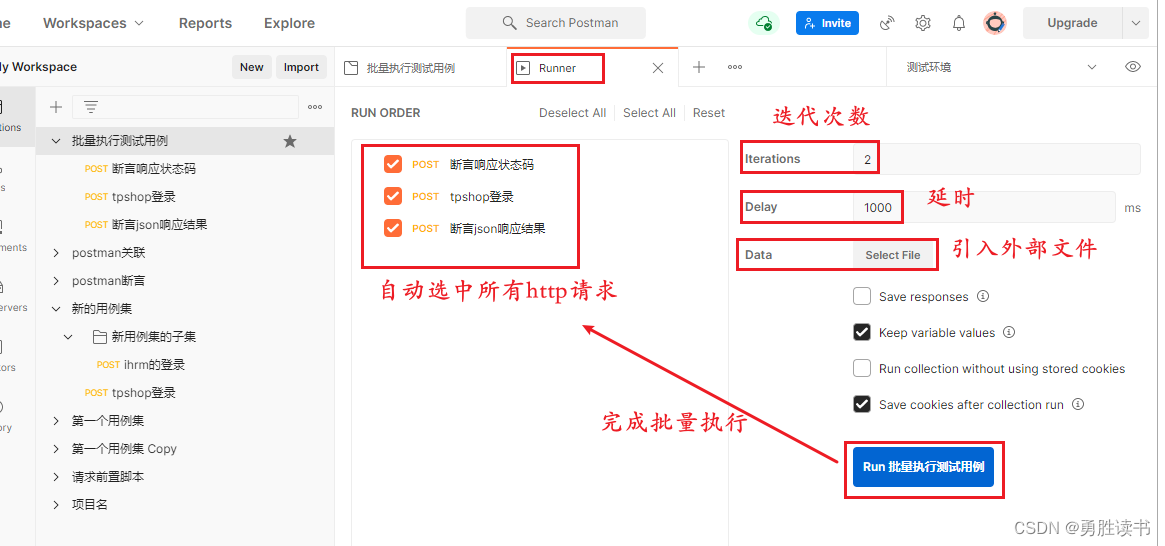
Task: Uncheck tpshop登录 in run order
Action: 393,196
